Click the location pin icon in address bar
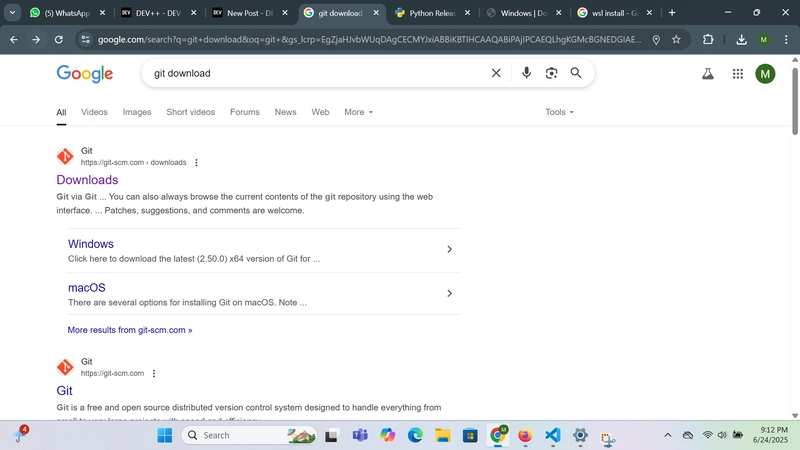800x450 pixels. tap(656, 39)
